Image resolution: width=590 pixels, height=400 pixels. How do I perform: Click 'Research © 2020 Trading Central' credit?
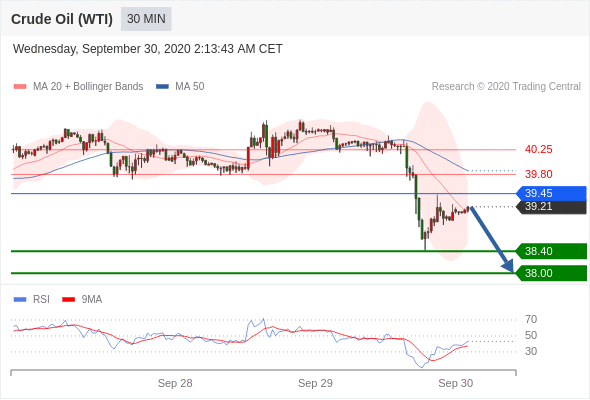click(x=506, y=87)
